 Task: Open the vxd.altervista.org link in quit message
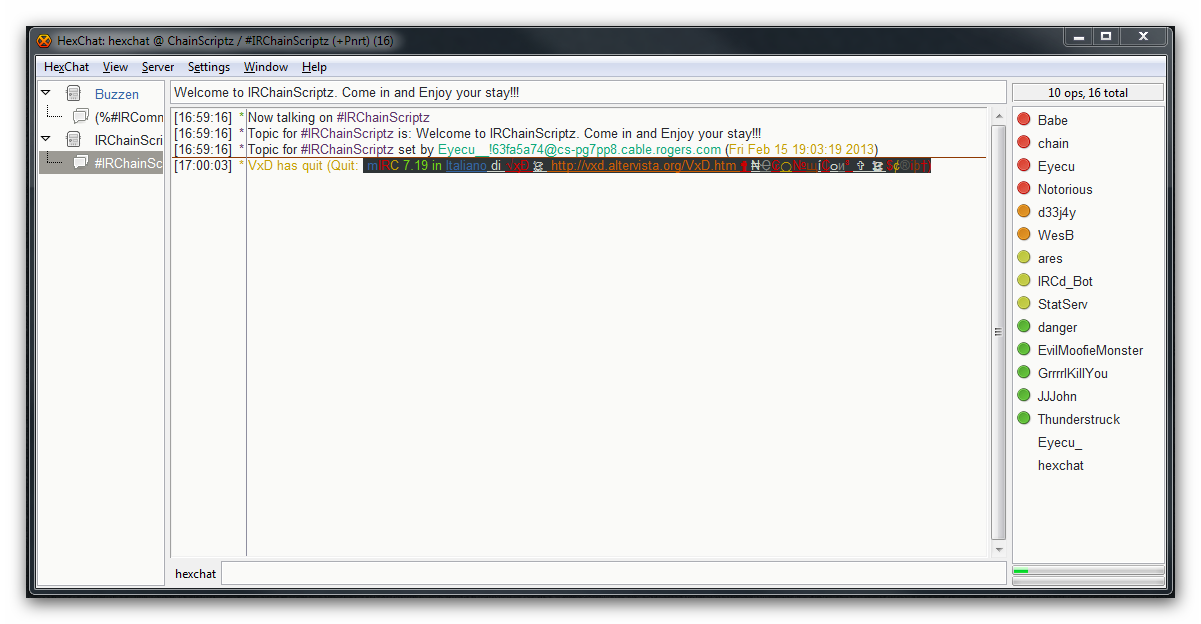[644, 166]
